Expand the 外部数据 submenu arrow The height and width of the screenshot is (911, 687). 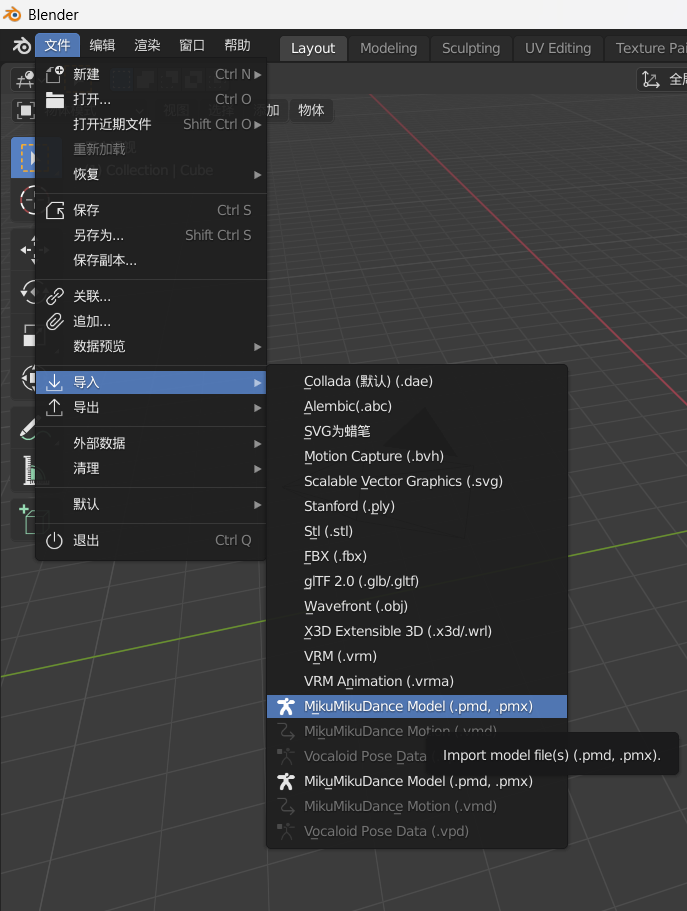257,444
